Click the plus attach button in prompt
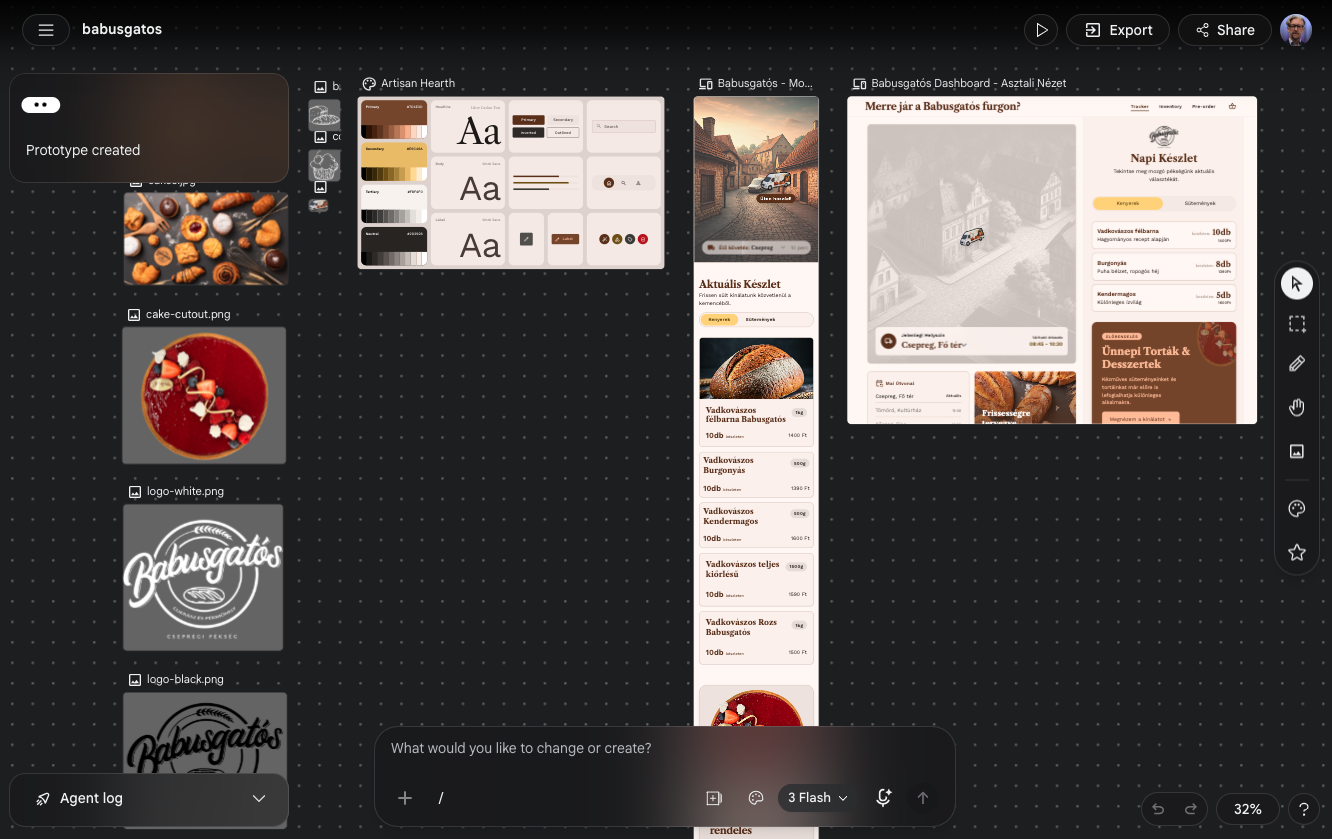This screenshot has width=1332, height=839. pyautogui.click(x=405, y=797)
